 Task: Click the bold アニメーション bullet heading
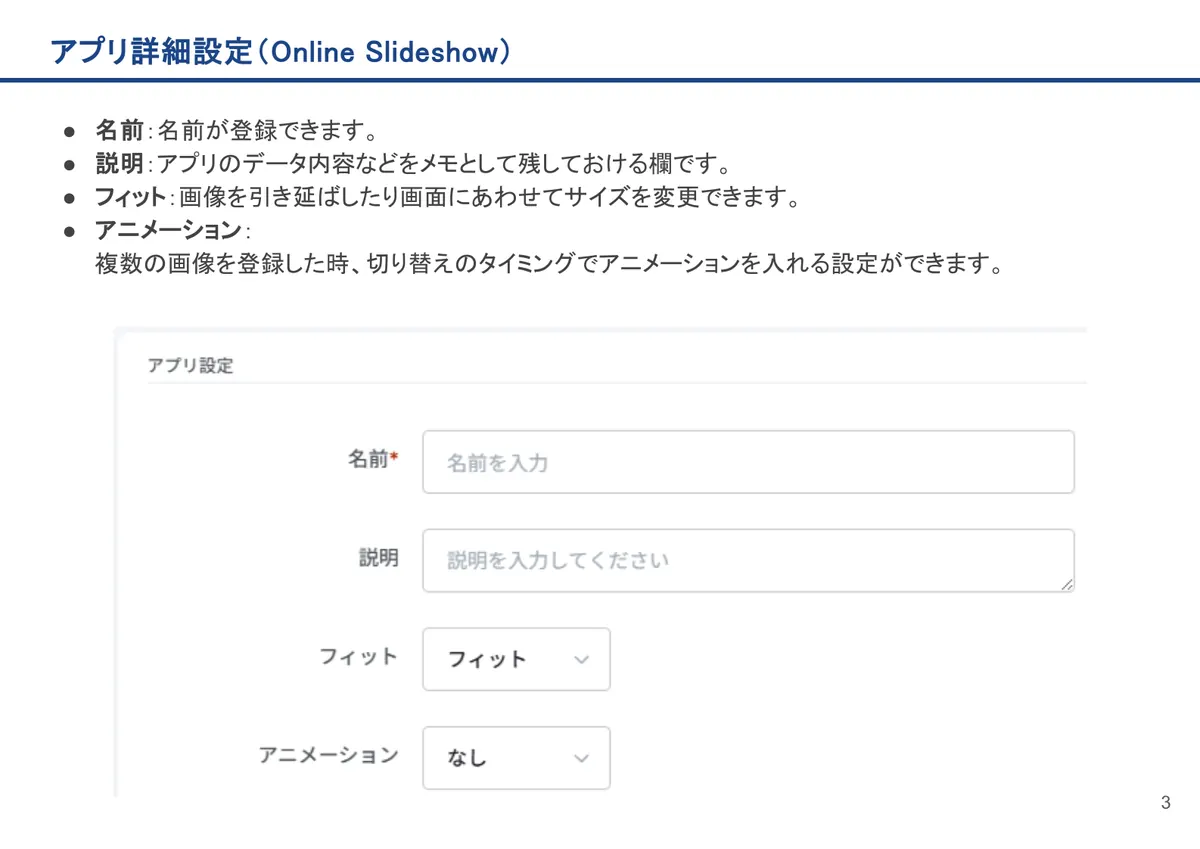click(167, 230)
